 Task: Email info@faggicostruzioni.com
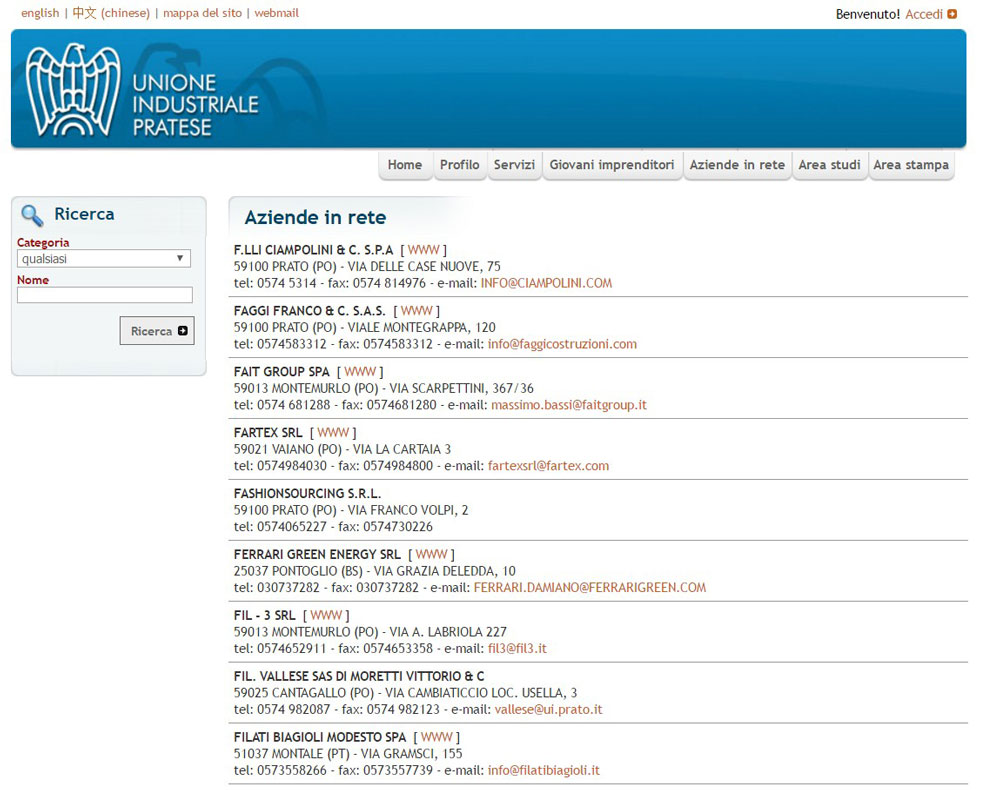pyautogui.click(x=562, y=344)
